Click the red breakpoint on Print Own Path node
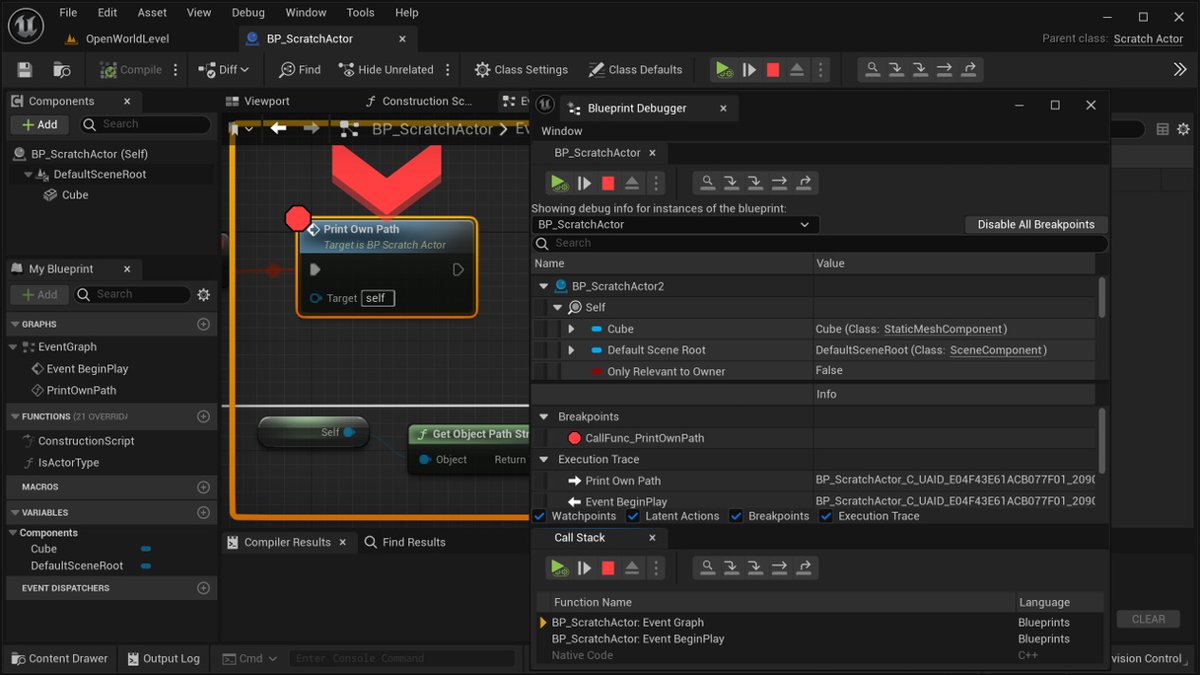 297,217
